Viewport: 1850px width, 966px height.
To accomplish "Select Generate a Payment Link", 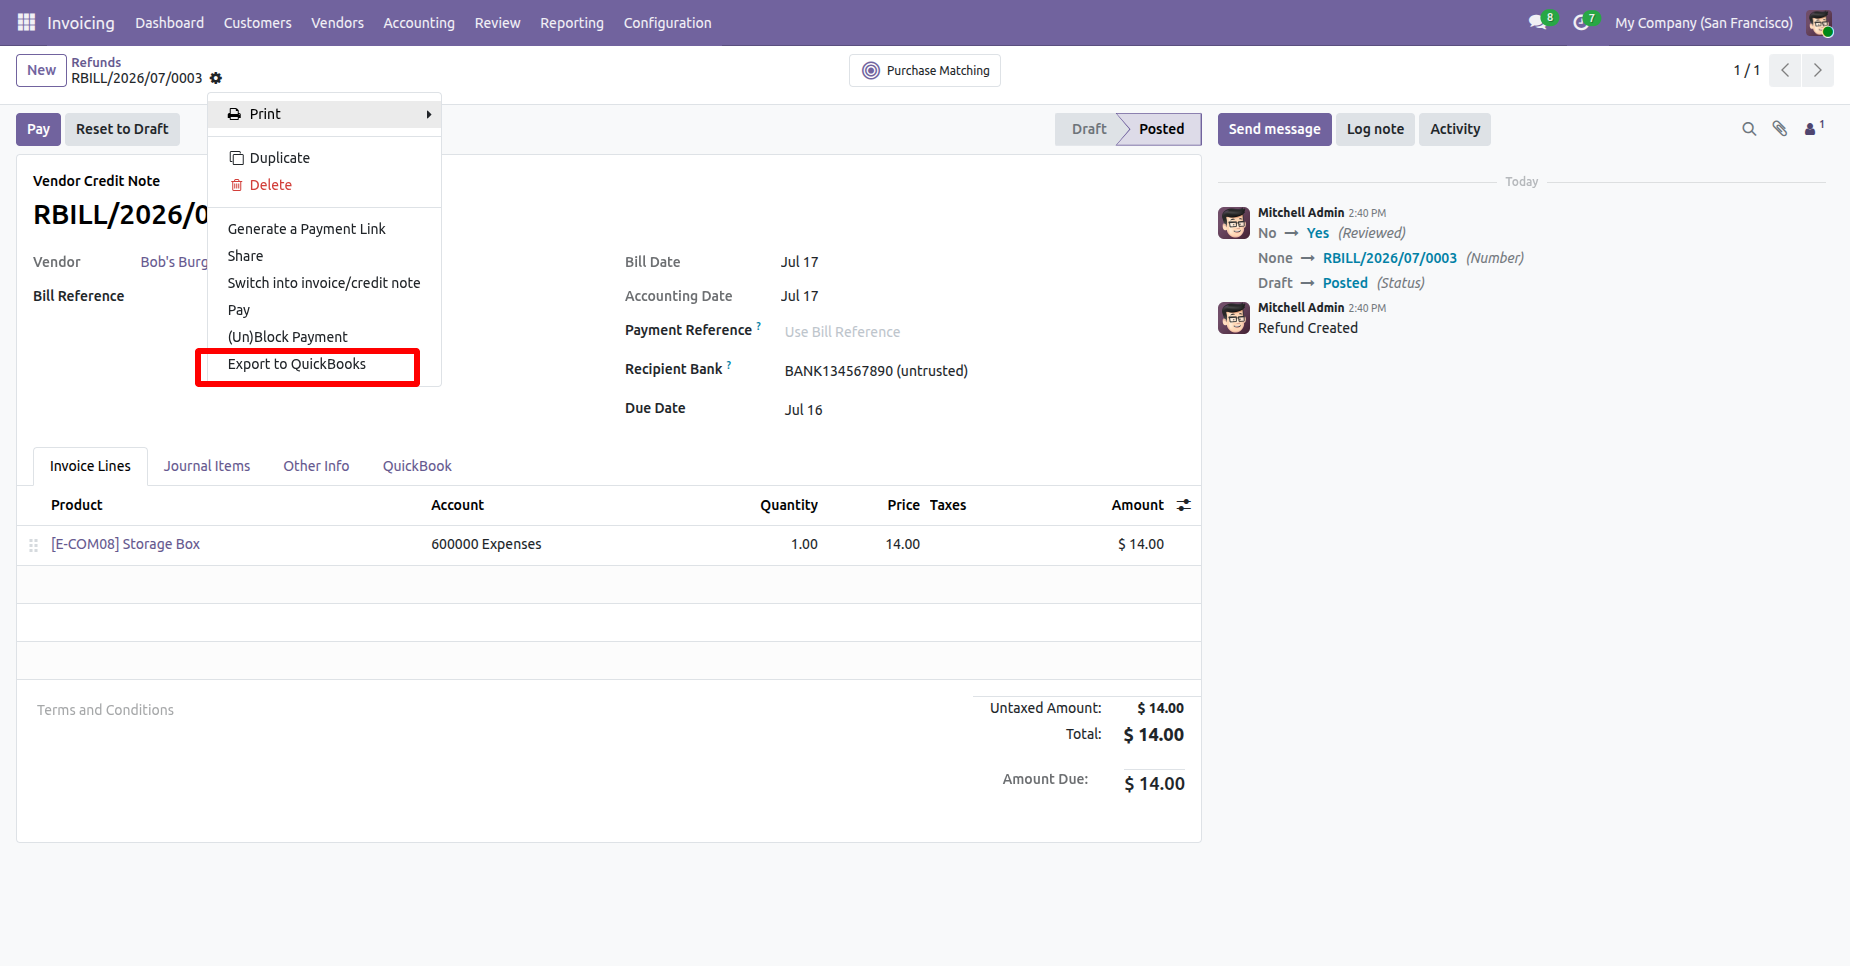I will [x=324, y=229].
